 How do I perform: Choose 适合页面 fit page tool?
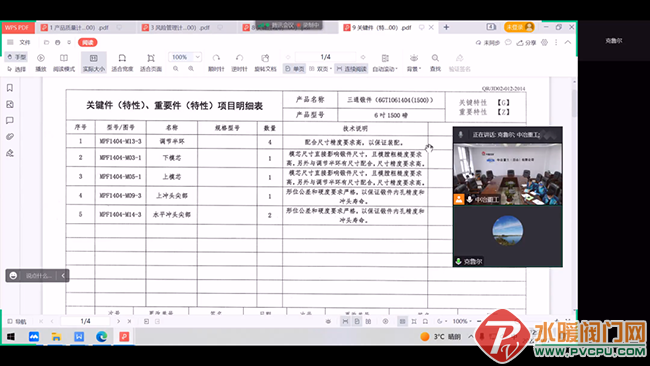[151, 62]
